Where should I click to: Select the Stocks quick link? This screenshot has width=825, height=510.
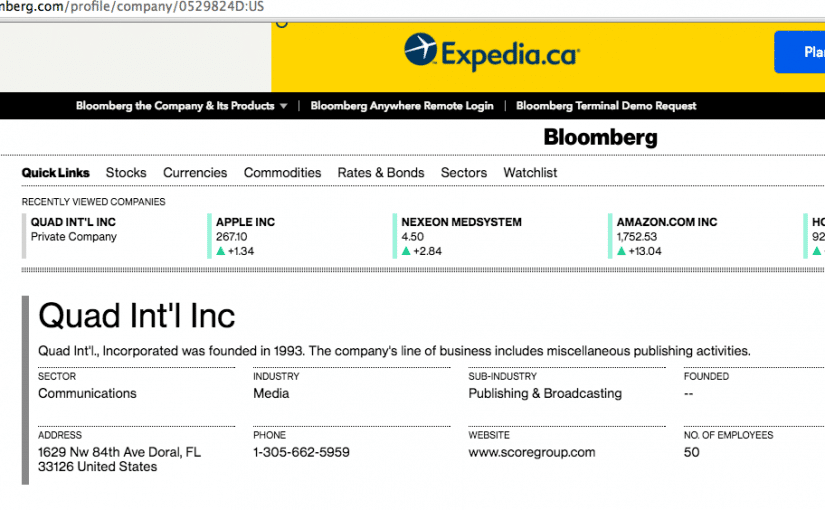click(x=126, y=173)
